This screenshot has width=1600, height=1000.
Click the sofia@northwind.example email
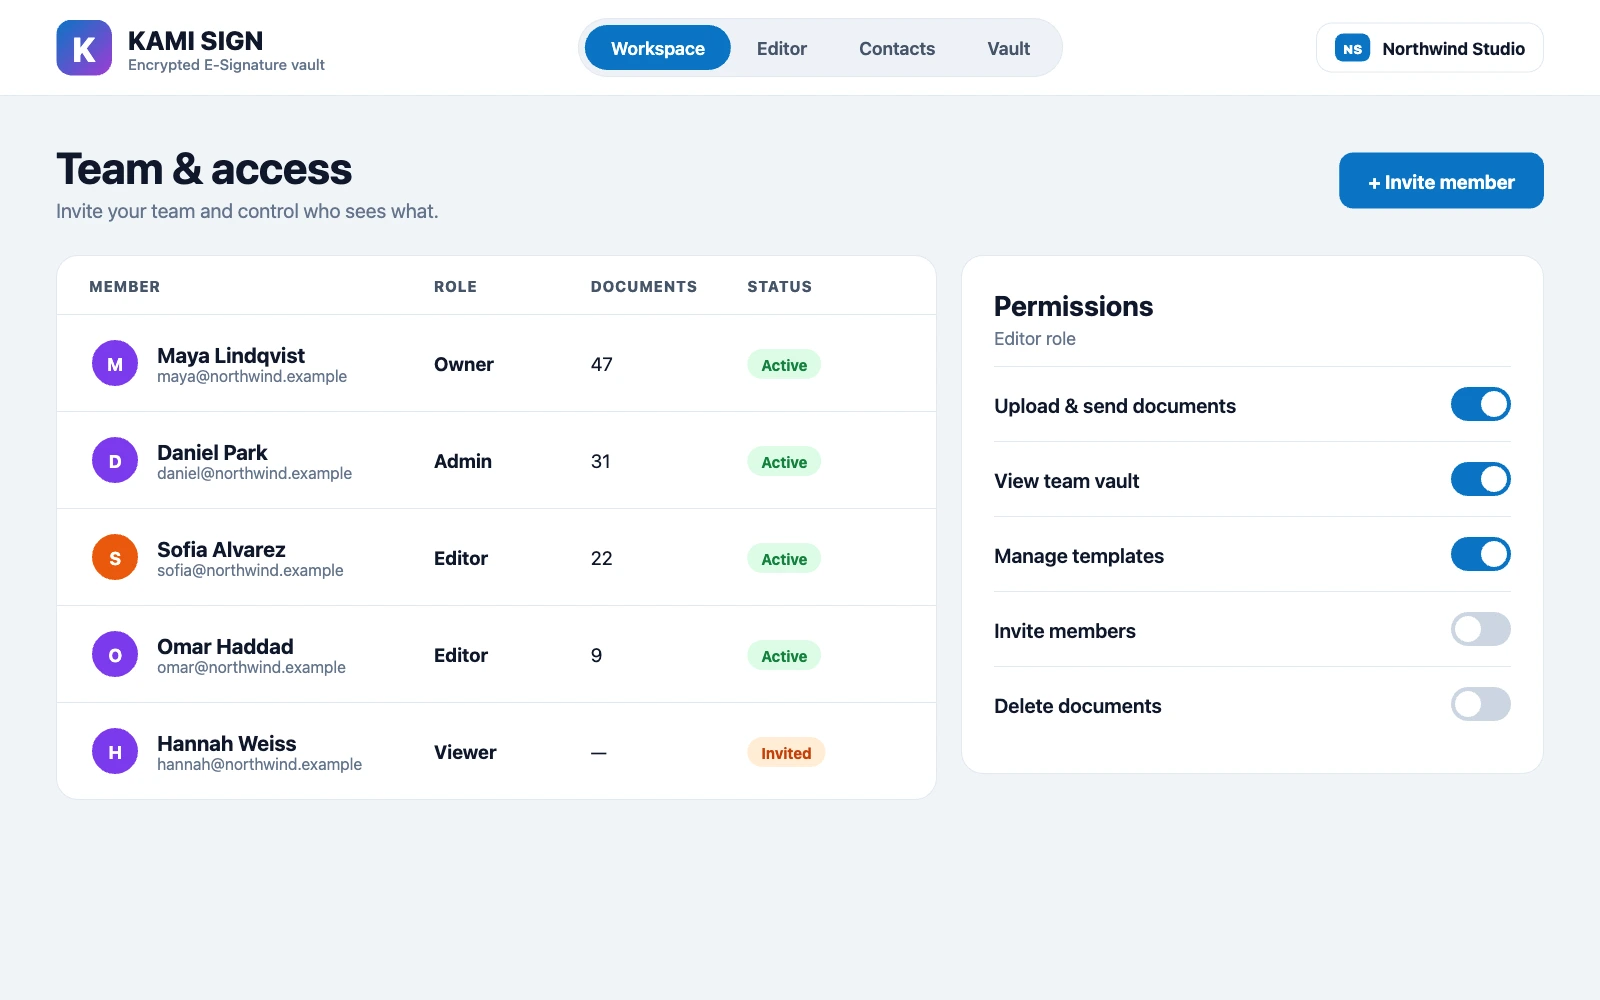click(250, 570)
